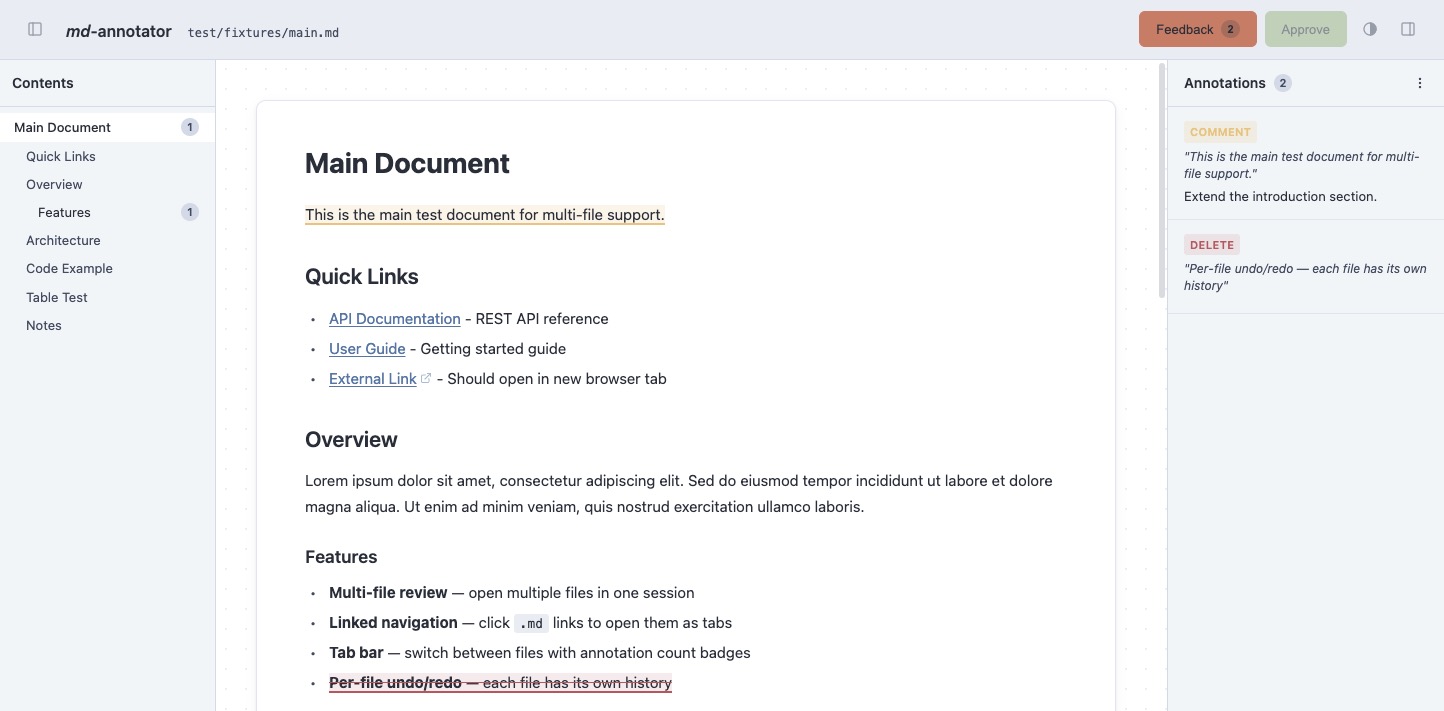Screen dimensions: 1444x711
Task: Click the Main Document heading
Action: coord(407,163)
